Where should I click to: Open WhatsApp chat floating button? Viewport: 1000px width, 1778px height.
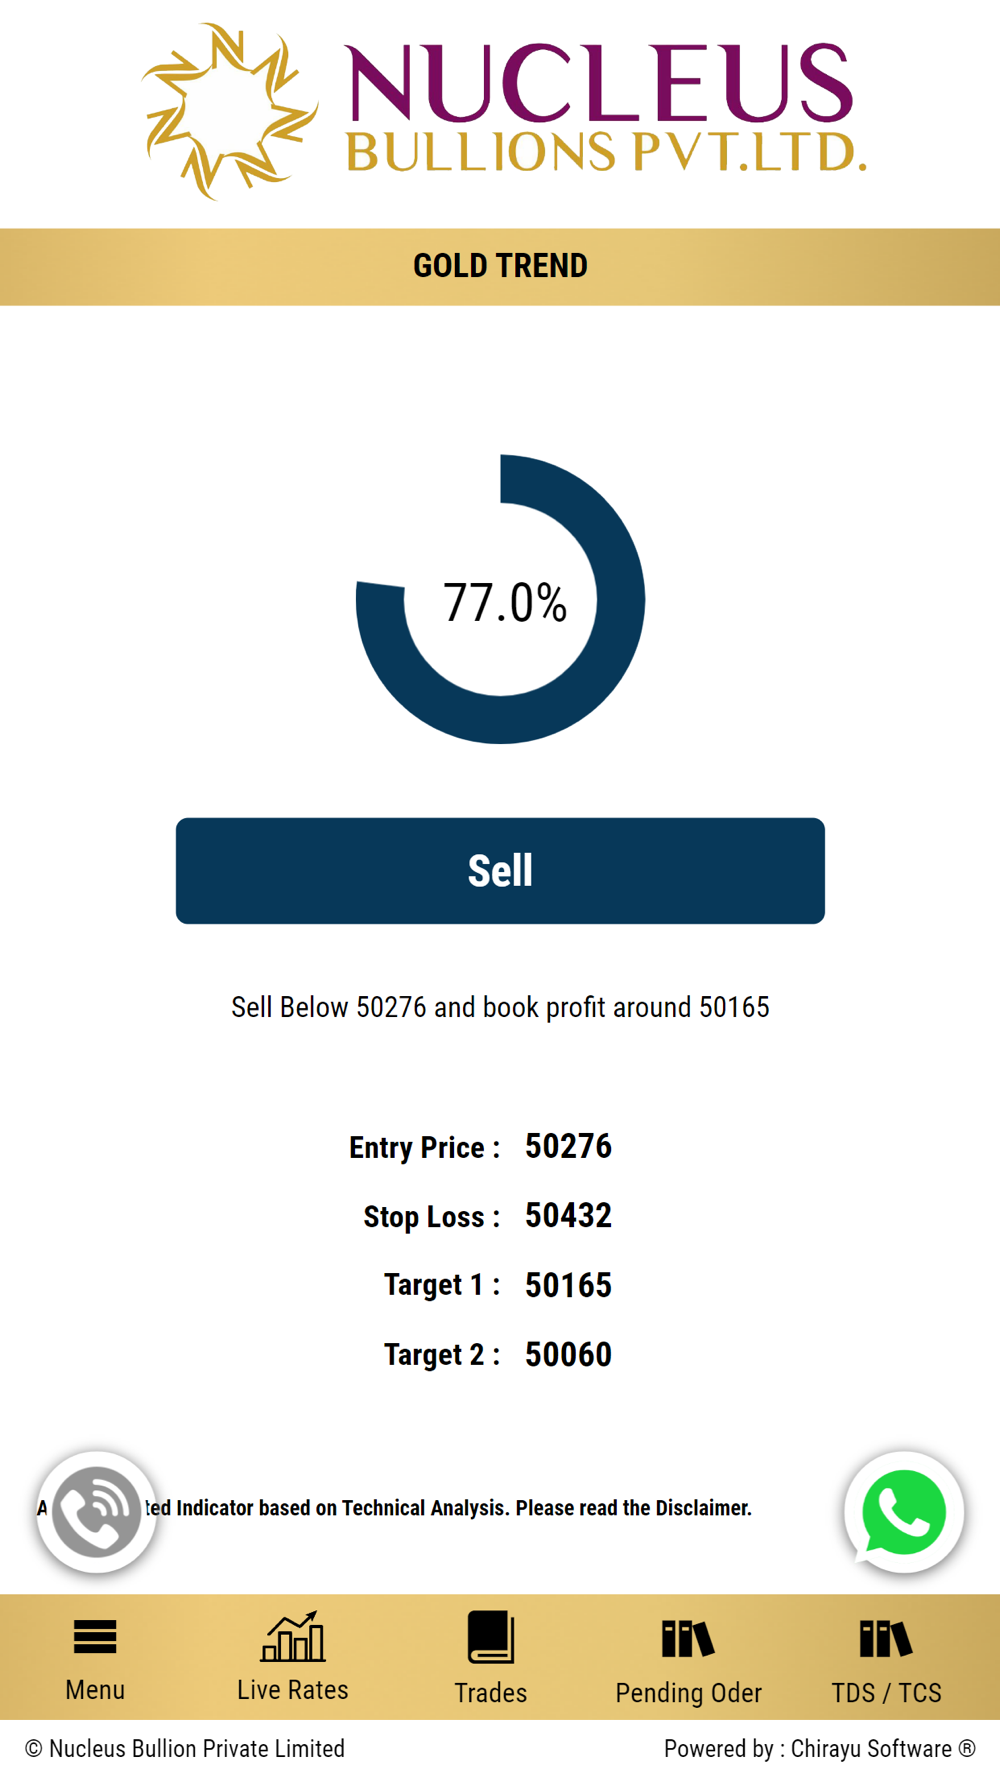tap(904, 1512)
